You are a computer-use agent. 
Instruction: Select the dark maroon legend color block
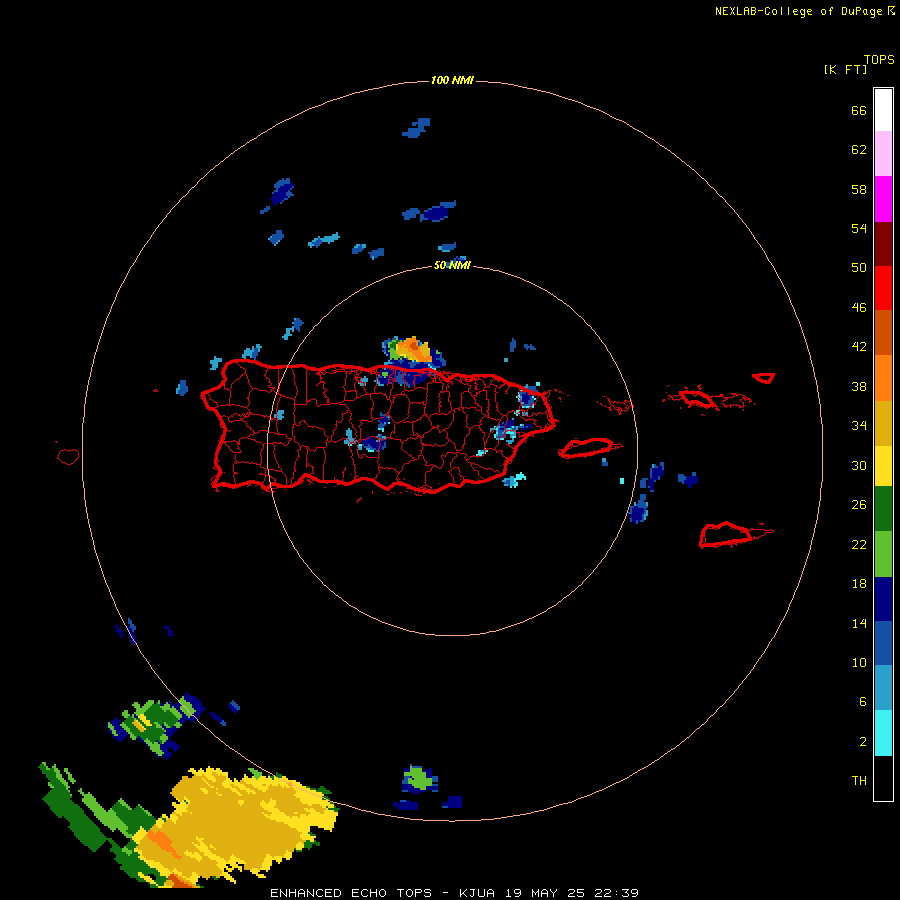coord(883,244)
